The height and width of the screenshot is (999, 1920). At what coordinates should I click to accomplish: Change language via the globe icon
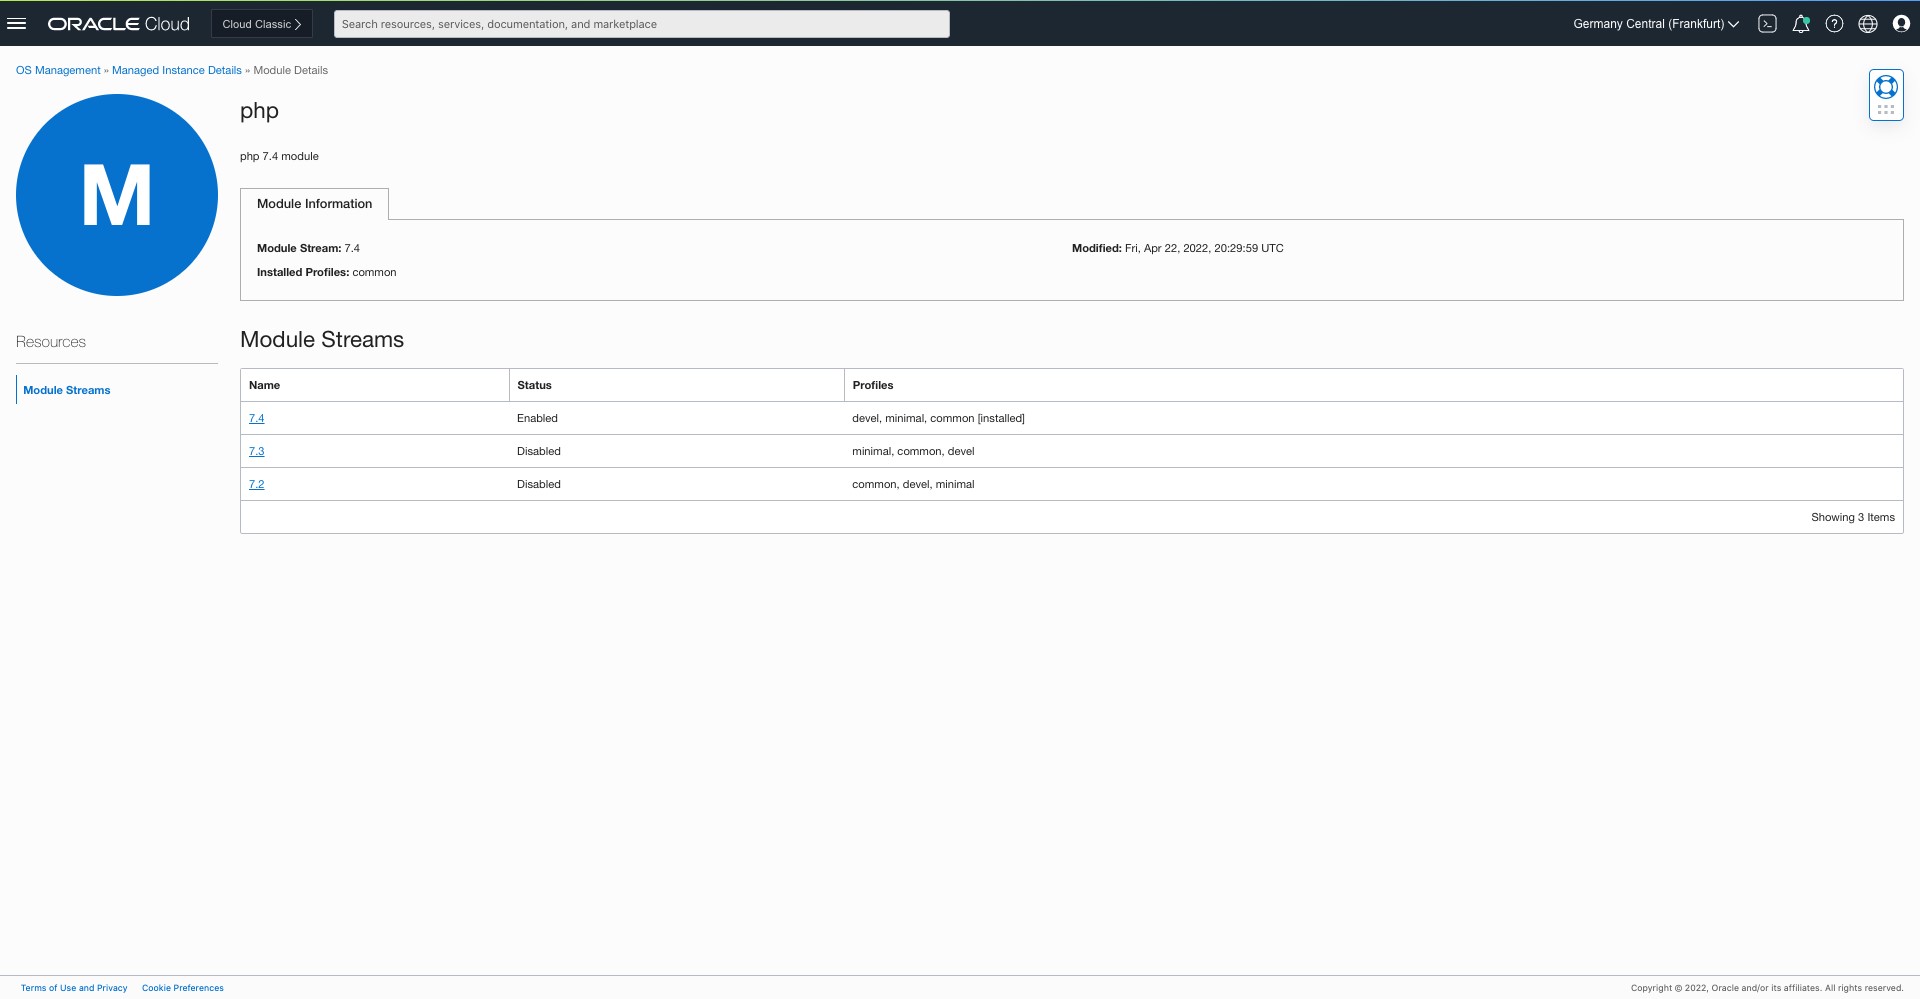coord(1868,23)
